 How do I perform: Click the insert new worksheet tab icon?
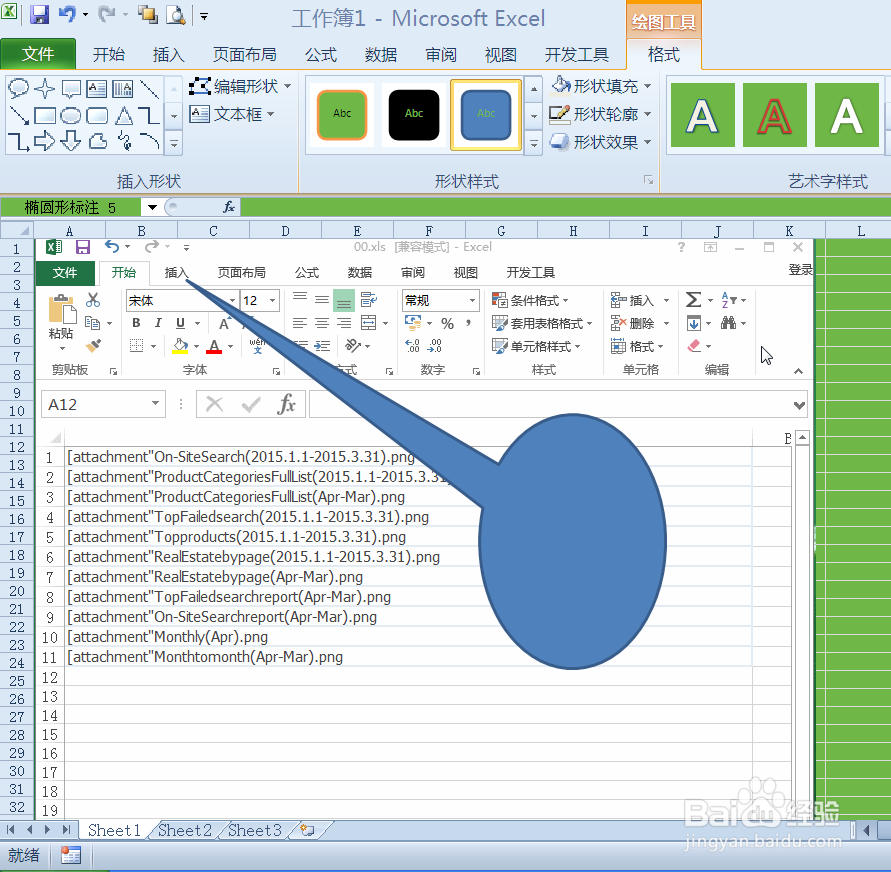tap(307, 830)
